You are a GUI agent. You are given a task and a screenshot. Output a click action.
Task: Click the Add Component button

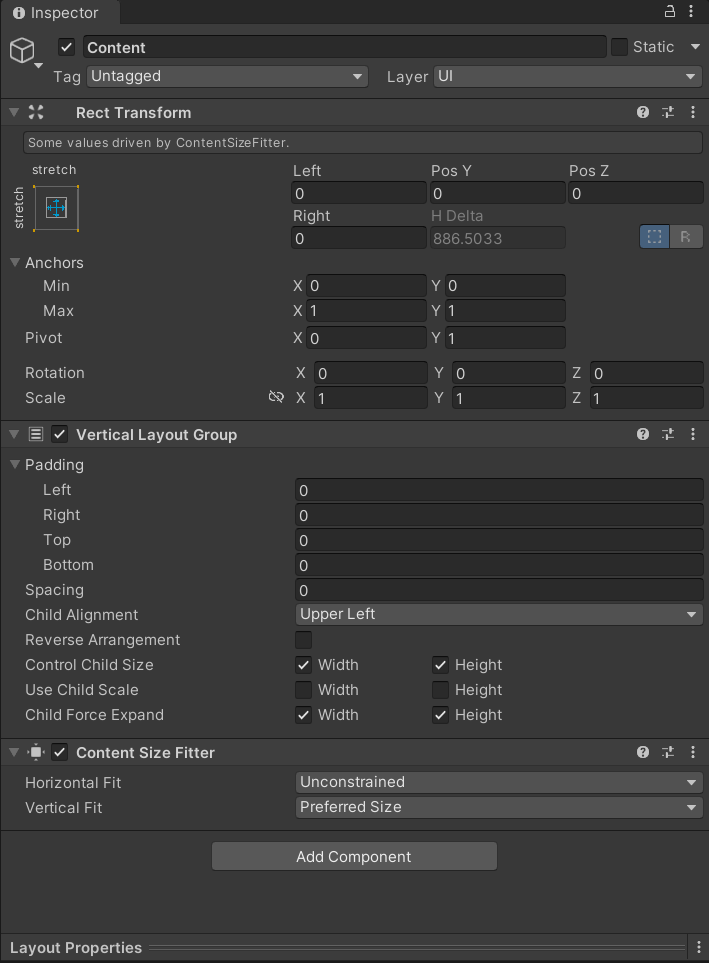point(354,857)
